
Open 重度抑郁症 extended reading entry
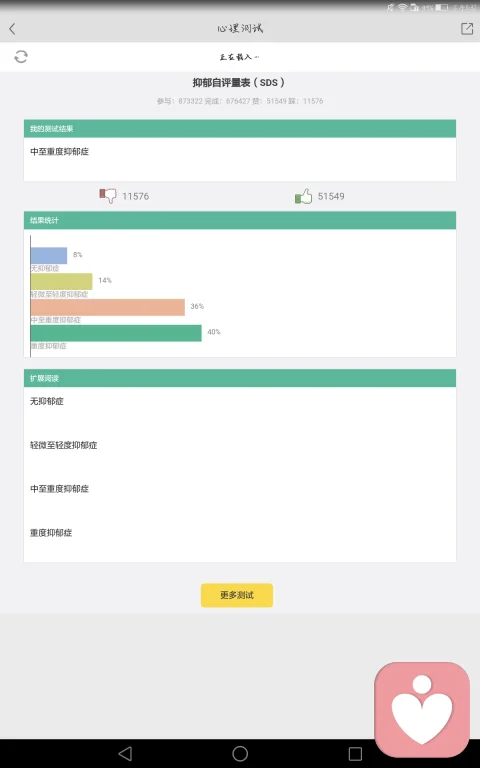coord(51,533)
